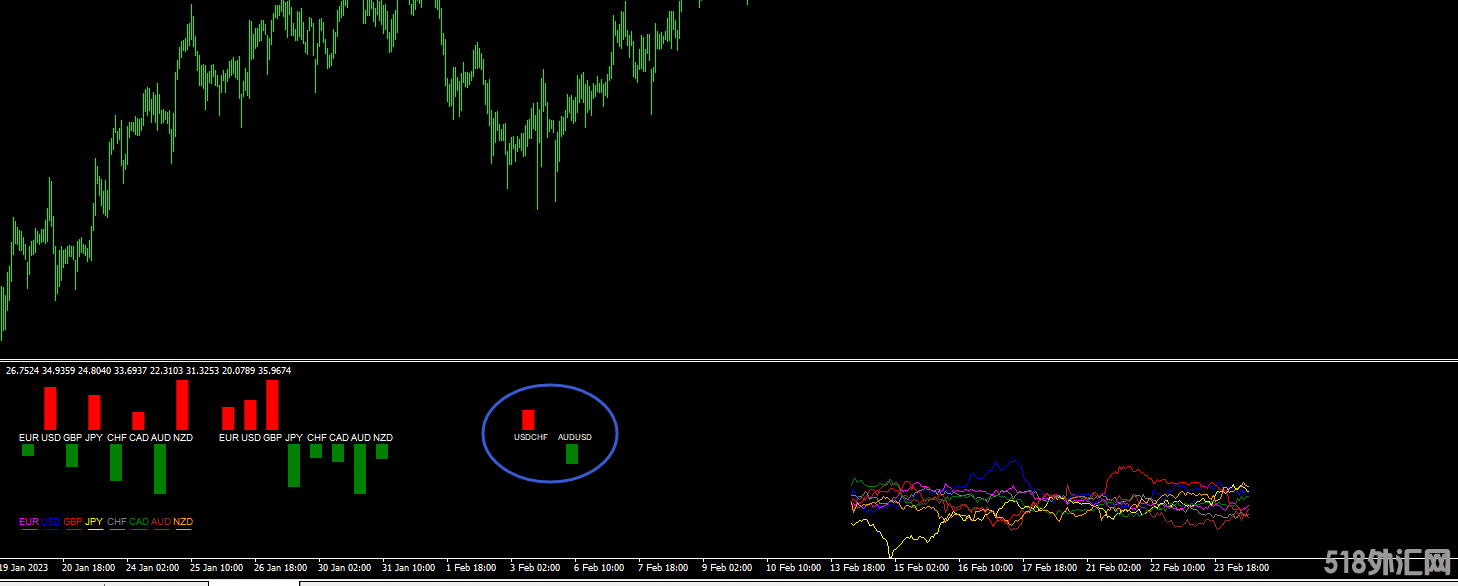The image size is (1458, 586).
Task: Click indicator value 31.3253
Action: coord(202,371)
